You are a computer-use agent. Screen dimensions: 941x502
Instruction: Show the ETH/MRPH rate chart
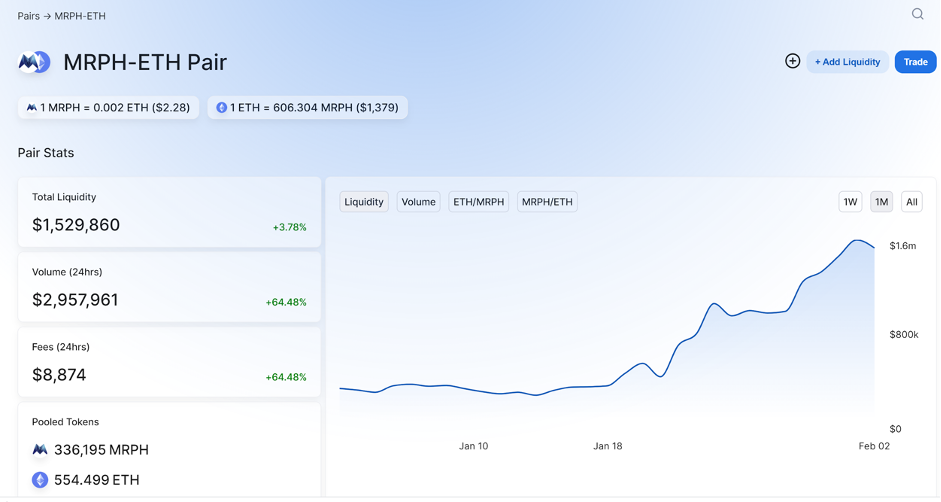pyautogui.click(x=478, y=202)
